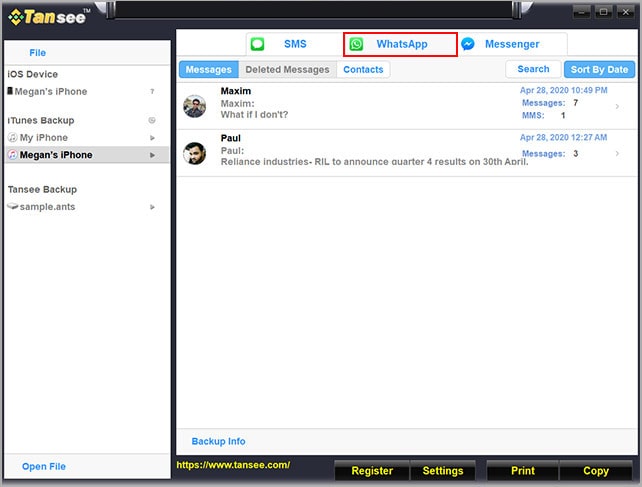Screen dimensions: 642x487
Task: Click the Backup Info link
Action: pos(218,441)
